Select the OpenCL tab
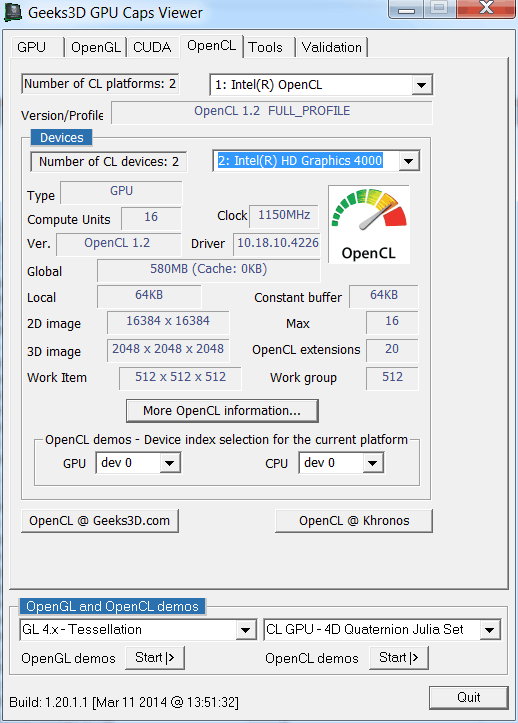Image resolution: width=518 pixels, height=723 pixels. click(212, 46)
